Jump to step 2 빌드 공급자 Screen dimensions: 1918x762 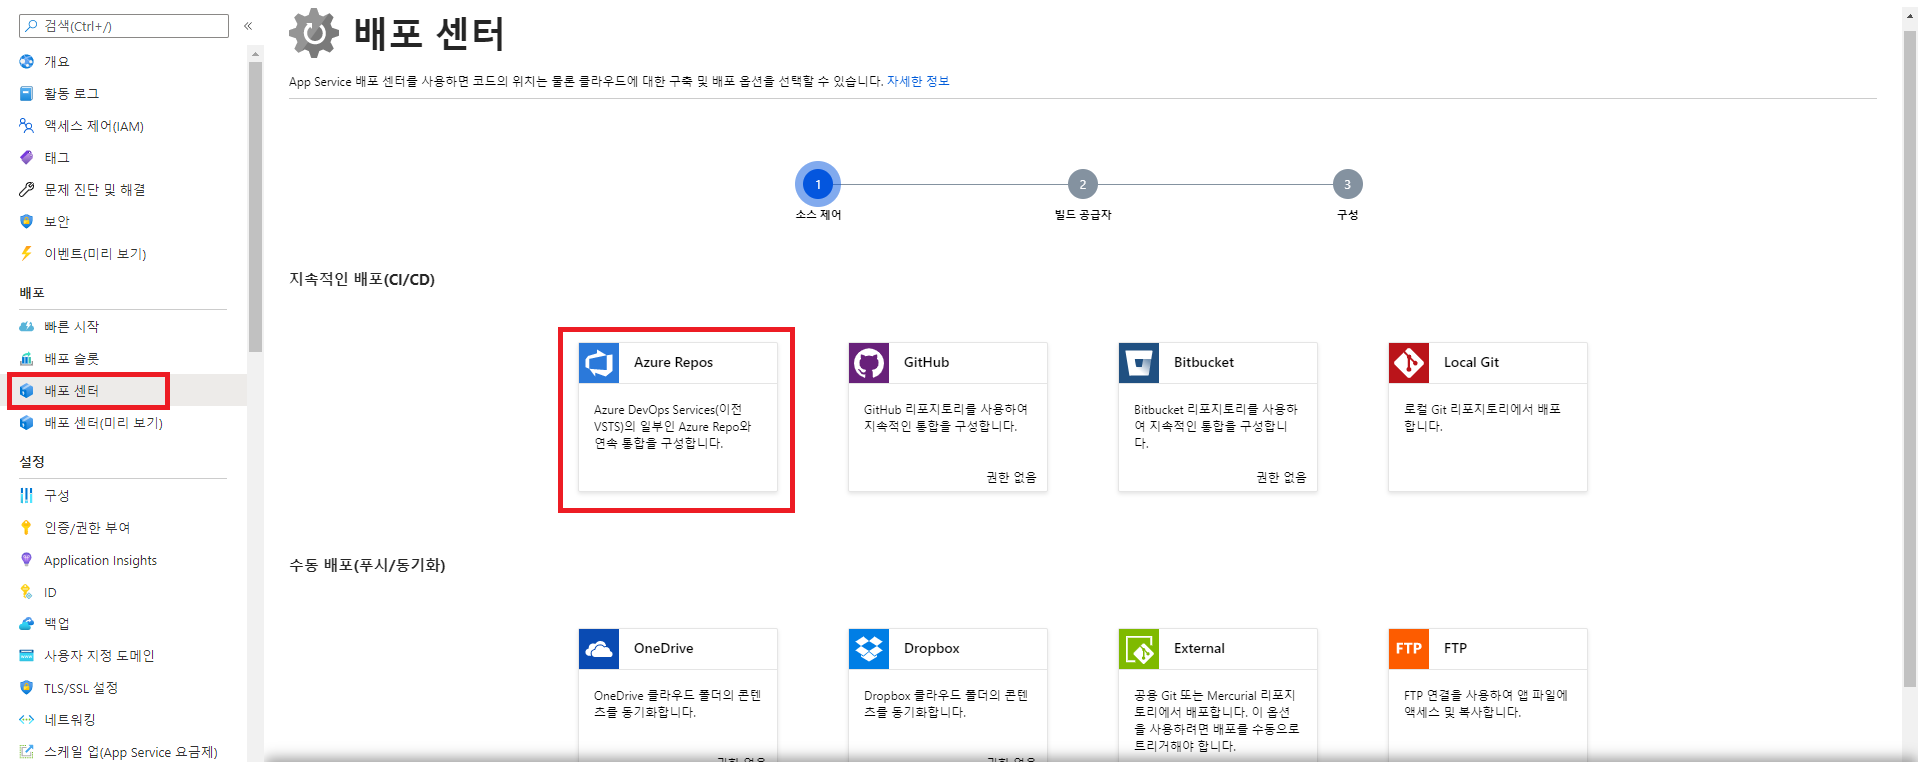1082,184
